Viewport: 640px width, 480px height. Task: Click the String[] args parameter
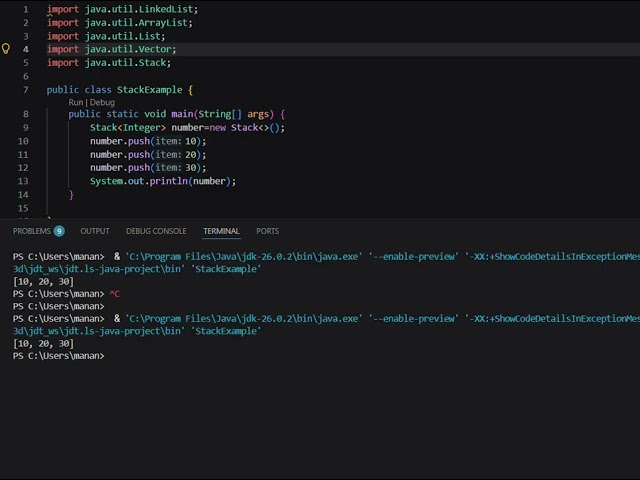(x=234, y=114)
